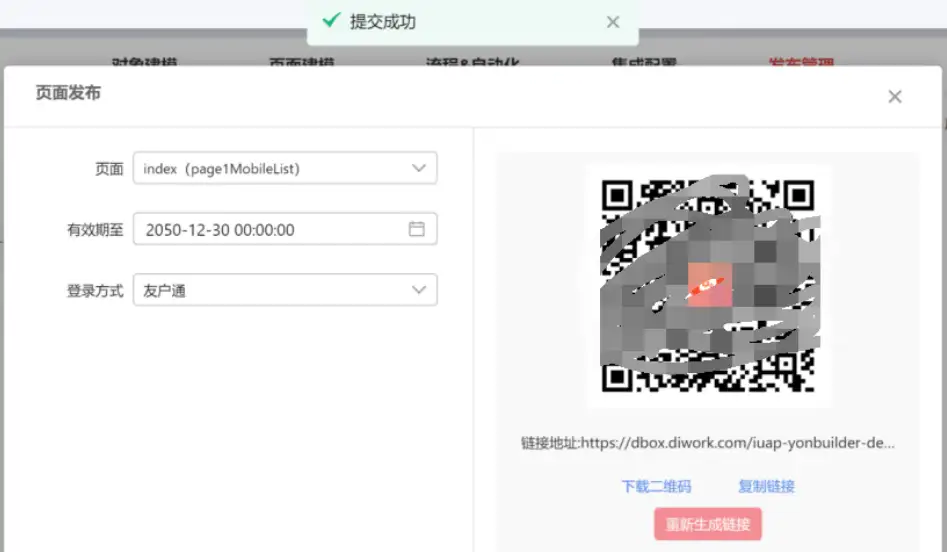Click the QR code image

click(x=709, y=286)
